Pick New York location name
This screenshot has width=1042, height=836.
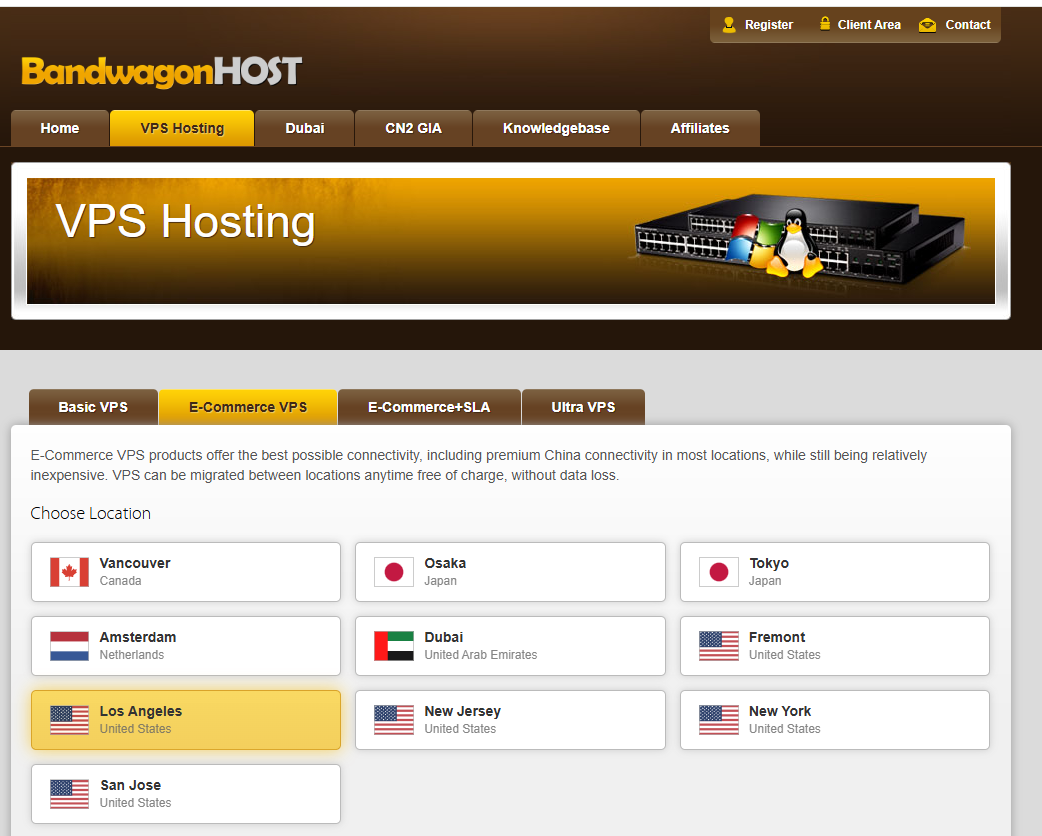[x=780, y=711]
